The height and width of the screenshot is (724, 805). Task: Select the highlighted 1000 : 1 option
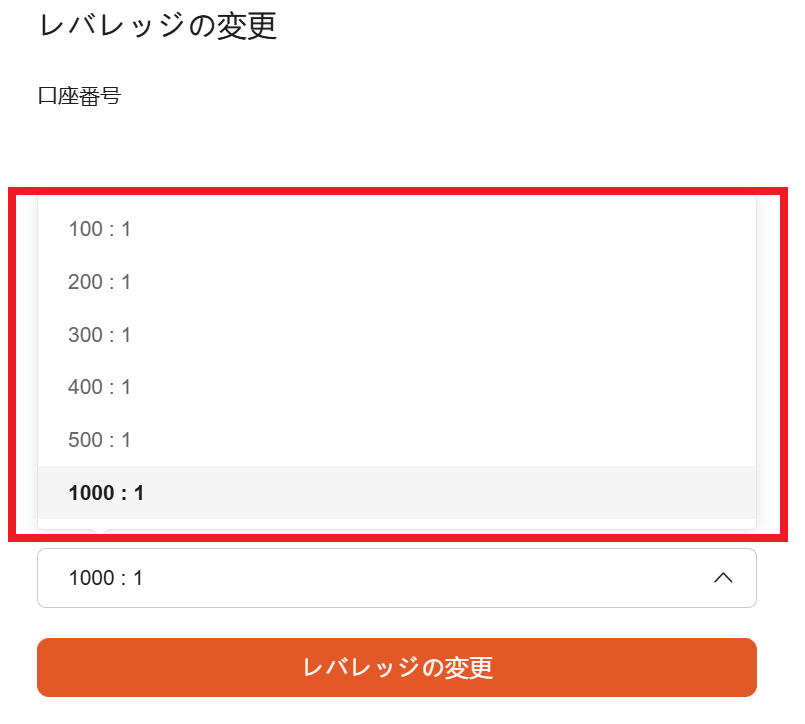106,493
